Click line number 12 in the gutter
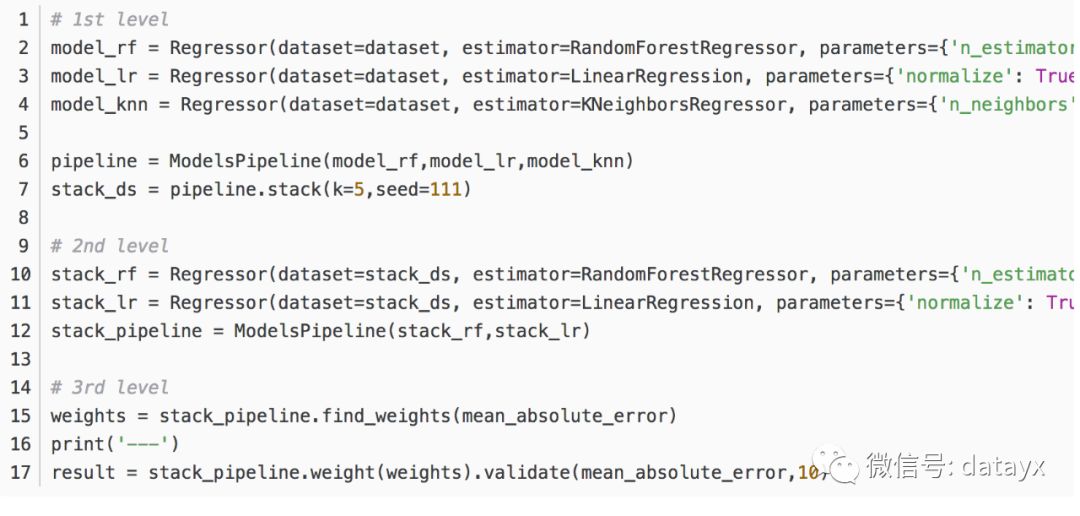 (x=21, y=330)
